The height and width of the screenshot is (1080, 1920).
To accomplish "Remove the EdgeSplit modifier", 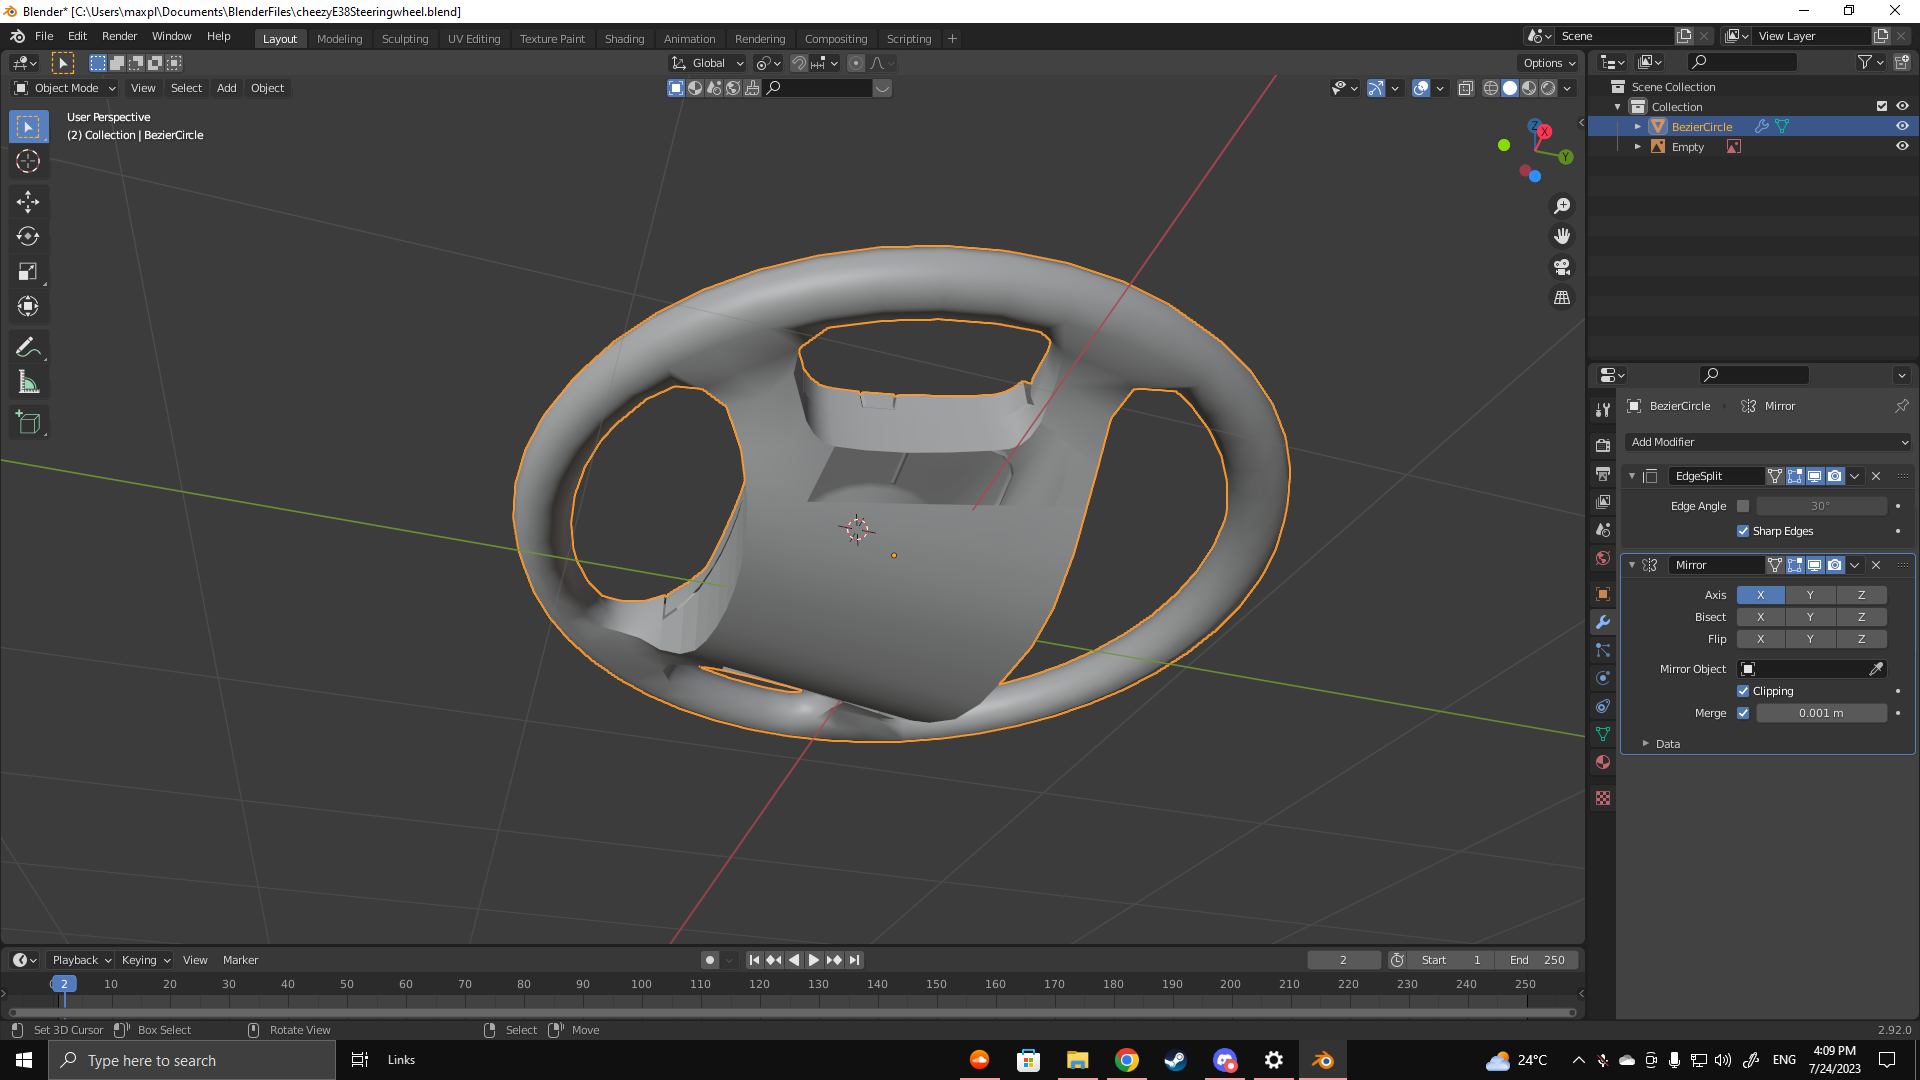I will tap(1876, 476).
